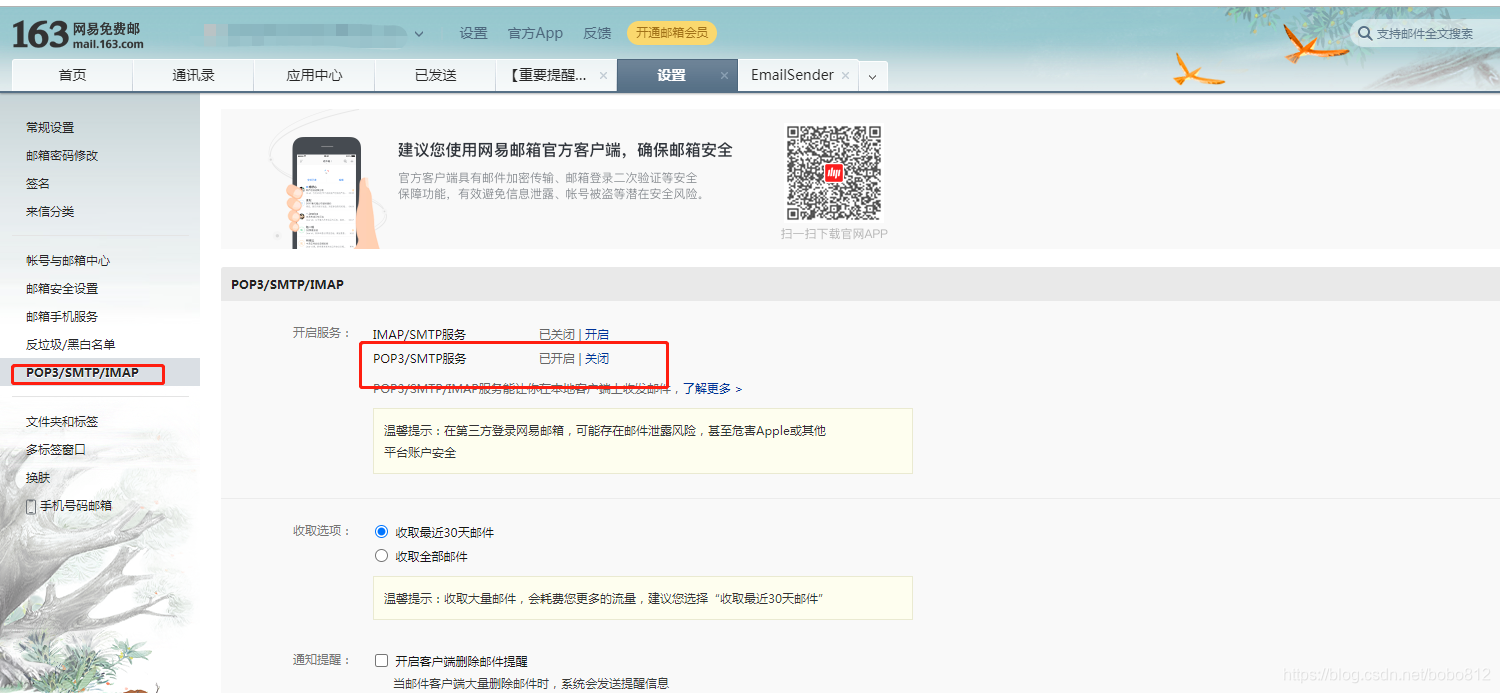Open 签名 settings in the sidebar

click(x=38, y=183)
